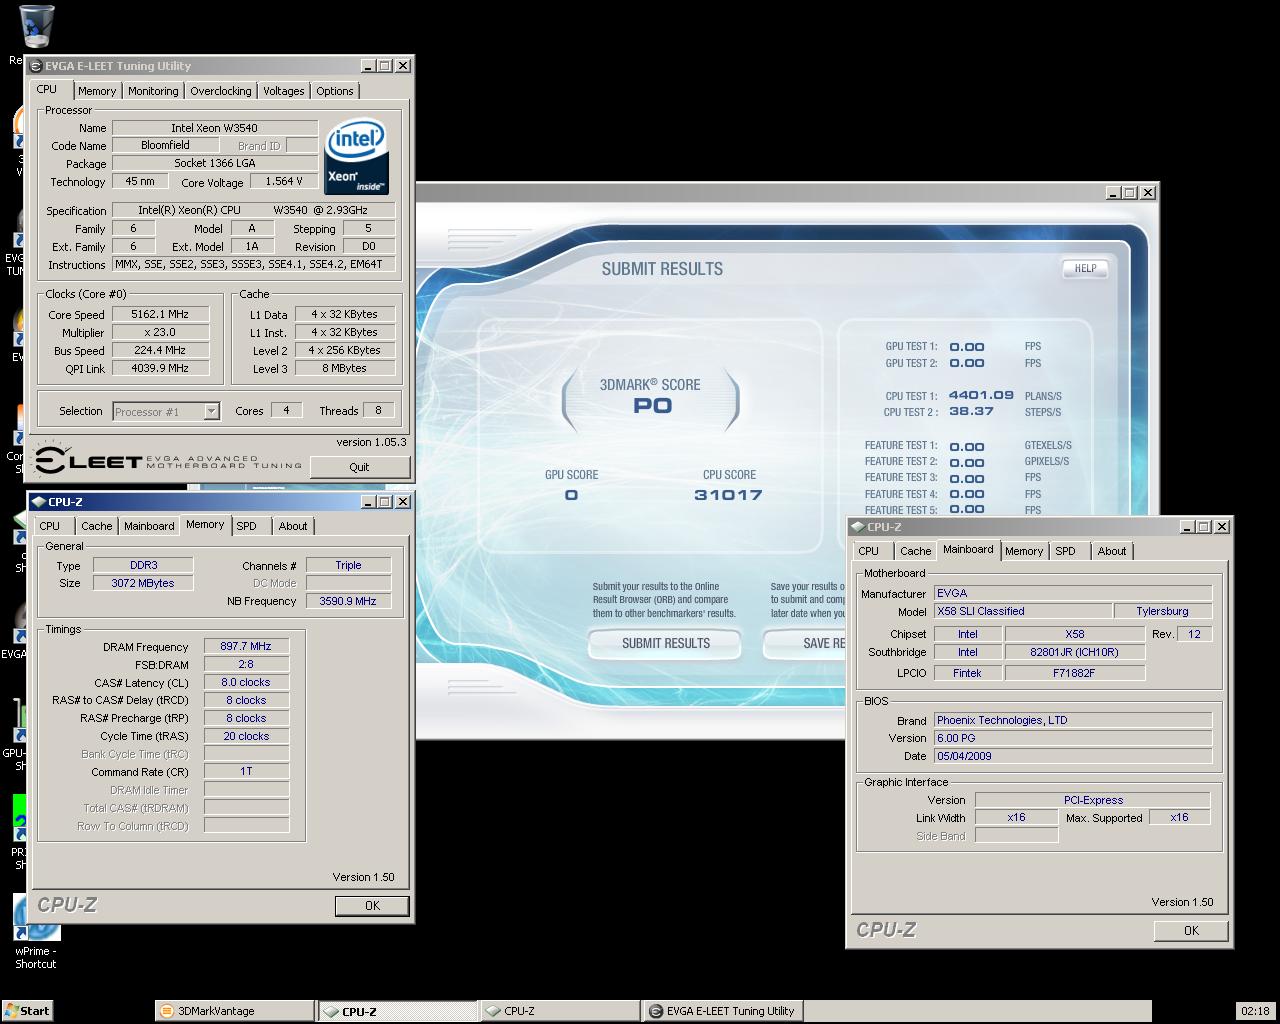Open Mainboard tab in CPU-Z memory window
The width and height of the screenshot is (1280, 1024).
[149, 526]
